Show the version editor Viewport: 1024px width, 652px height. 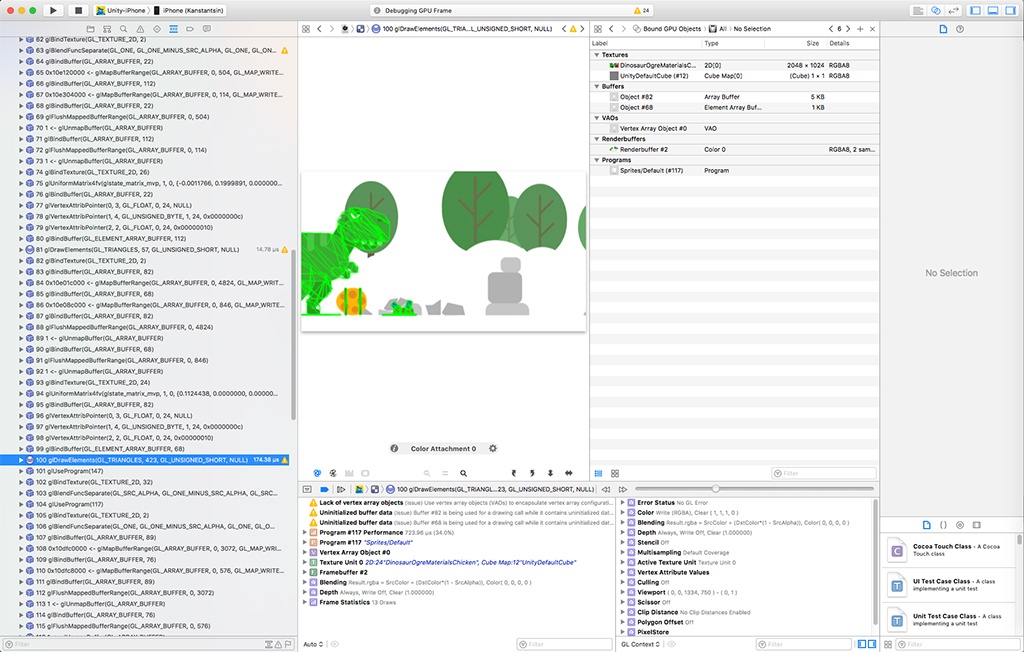click(x=954, y=10)
